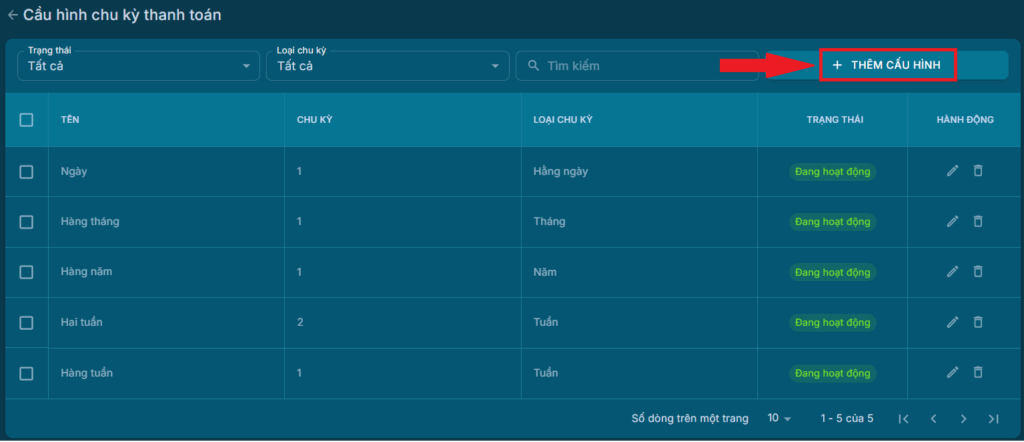Edit the Hàng tháng configuration
This screenshot has width=1024, height=442.
coord(952,221)
